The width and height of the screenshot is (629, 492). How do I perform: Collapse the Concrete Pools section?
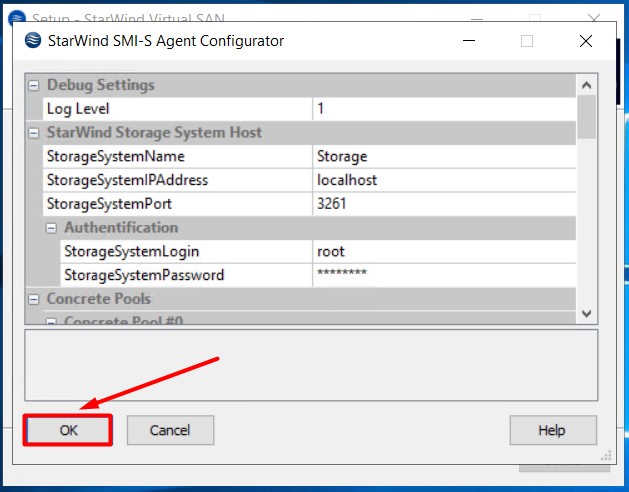34,298
